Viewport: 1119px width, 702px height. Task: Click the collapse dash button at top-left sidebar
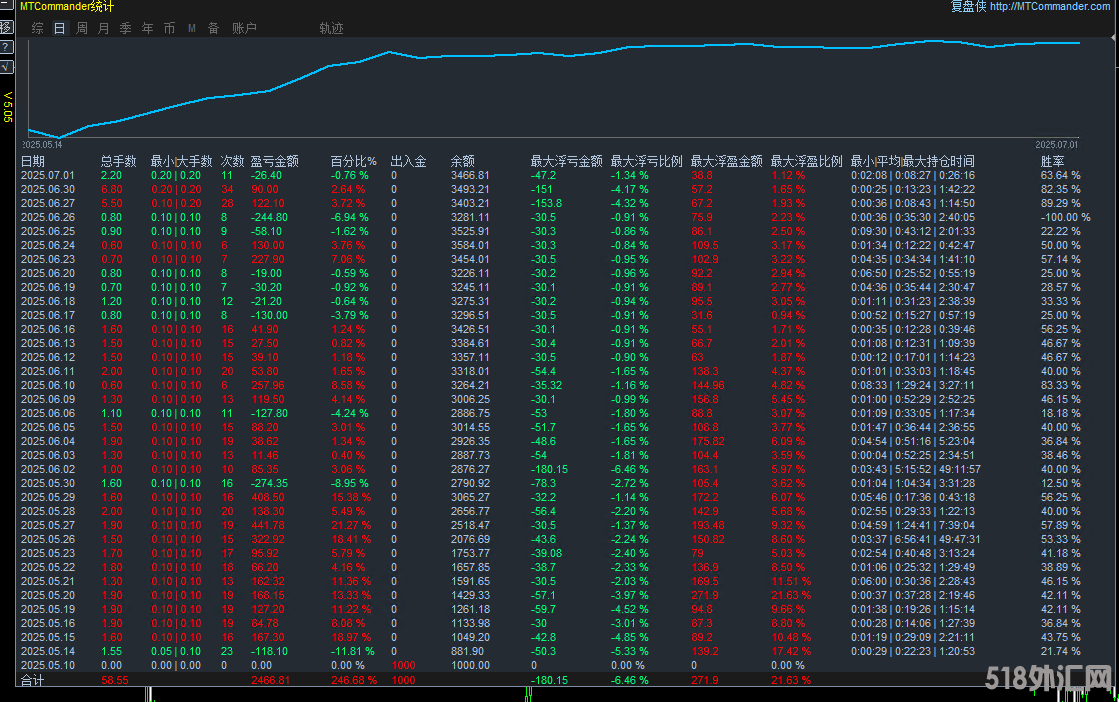coord(6,6)
